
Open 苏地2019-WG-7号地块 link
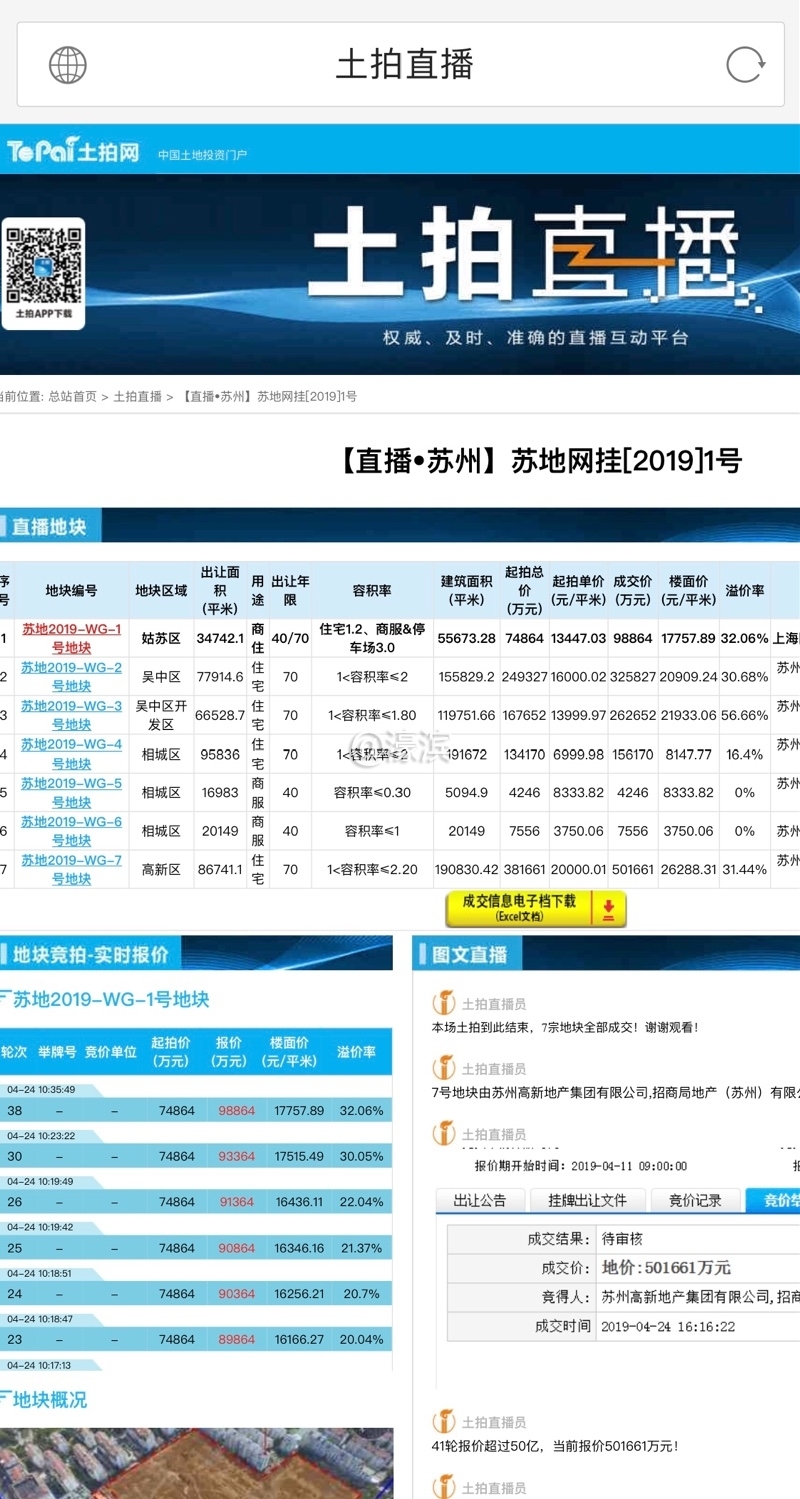[x=71, y=869]
